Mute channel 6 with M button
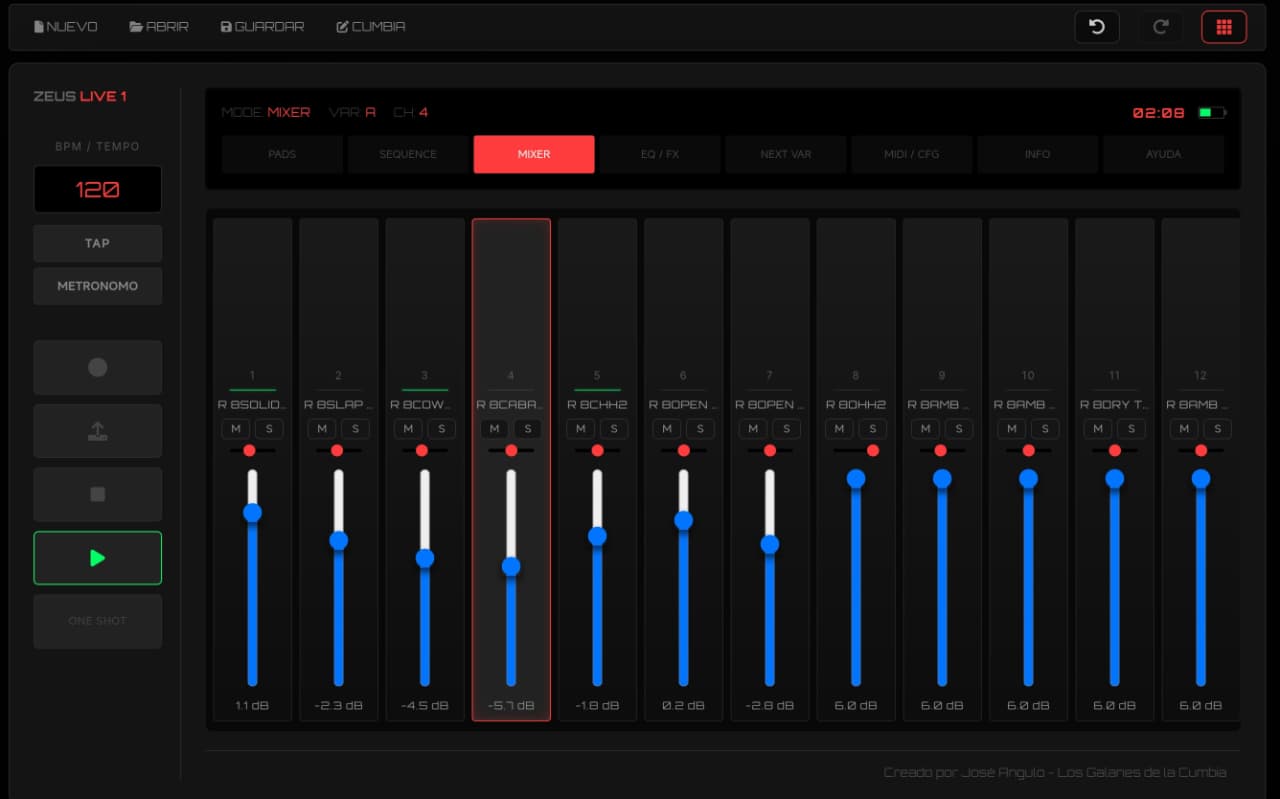1280x799 pixels. click(667, 429)
